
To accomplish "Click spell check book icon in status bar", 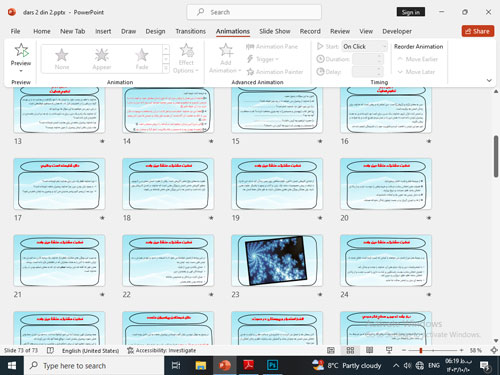I will [x=50, y=350].
